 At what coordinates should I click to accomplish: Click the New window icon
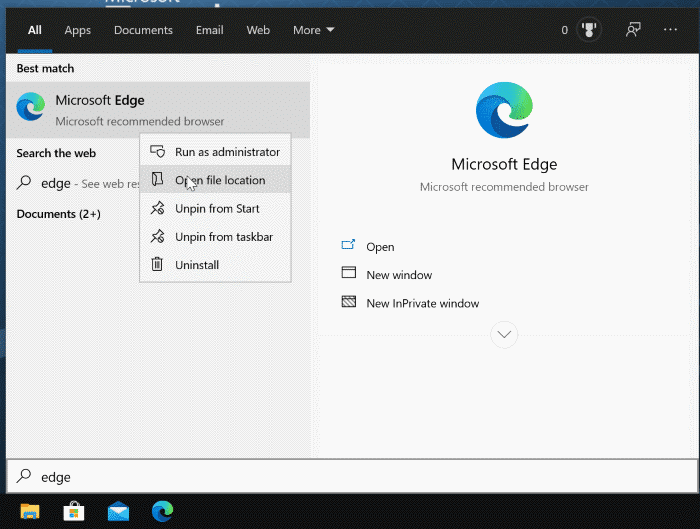pyautogui.click(x=349, y=272)
